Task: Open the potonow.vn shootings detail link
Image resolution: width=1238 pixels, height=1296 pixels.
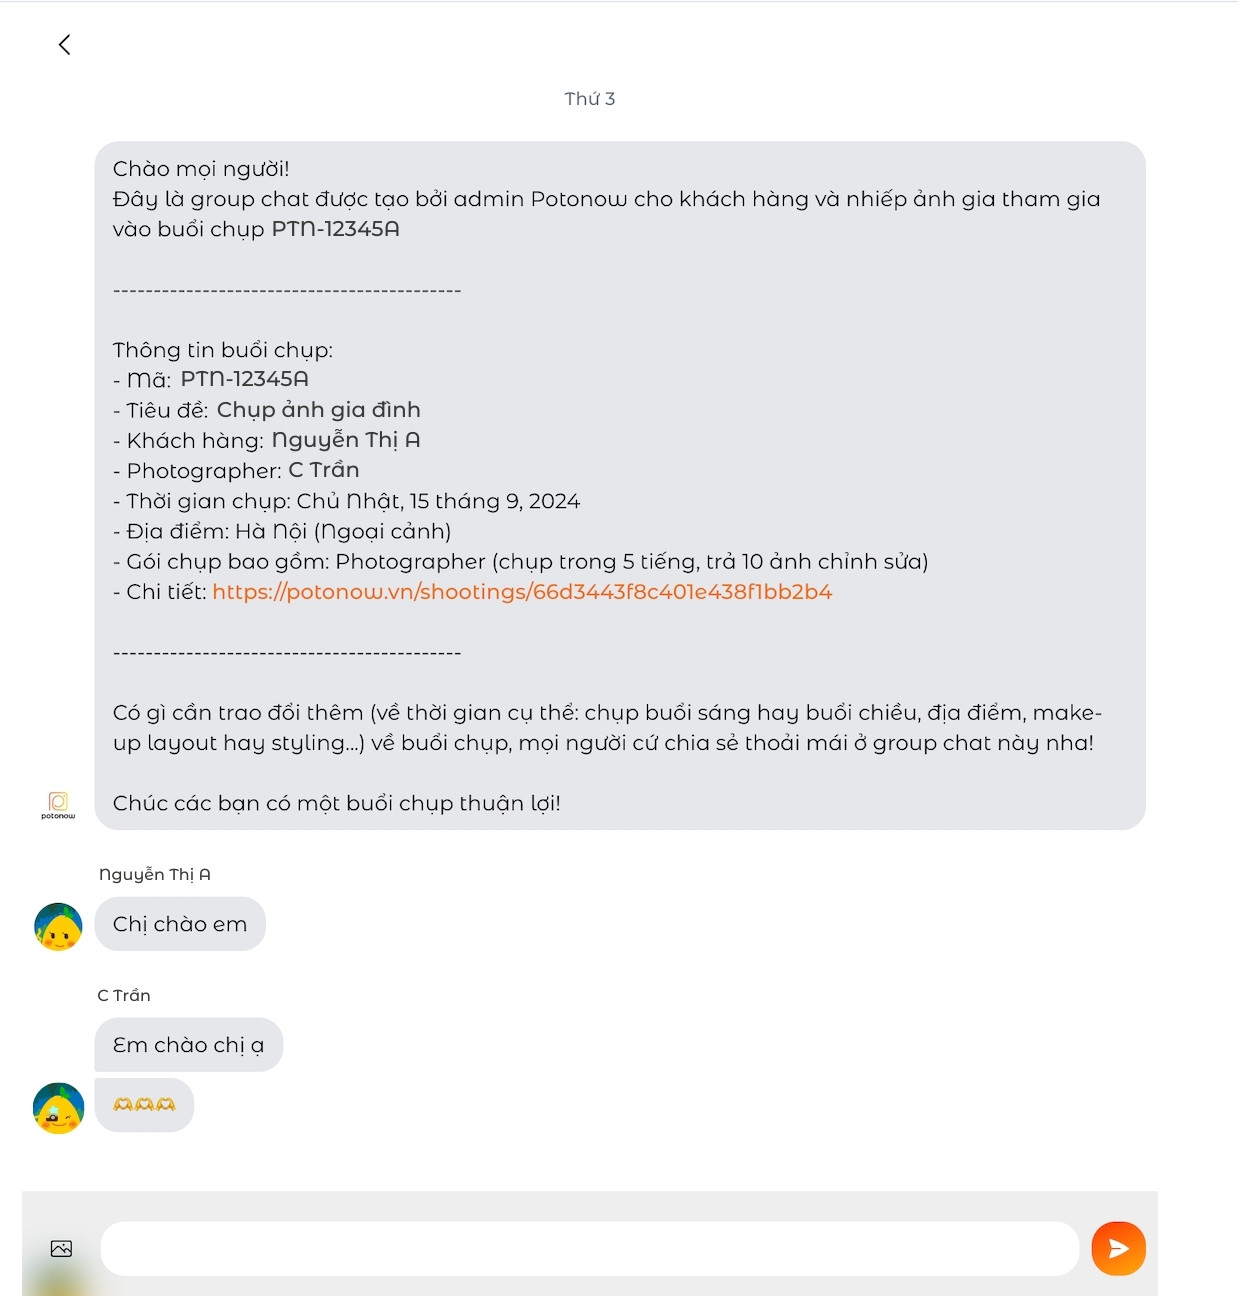Action: point(522,592)
